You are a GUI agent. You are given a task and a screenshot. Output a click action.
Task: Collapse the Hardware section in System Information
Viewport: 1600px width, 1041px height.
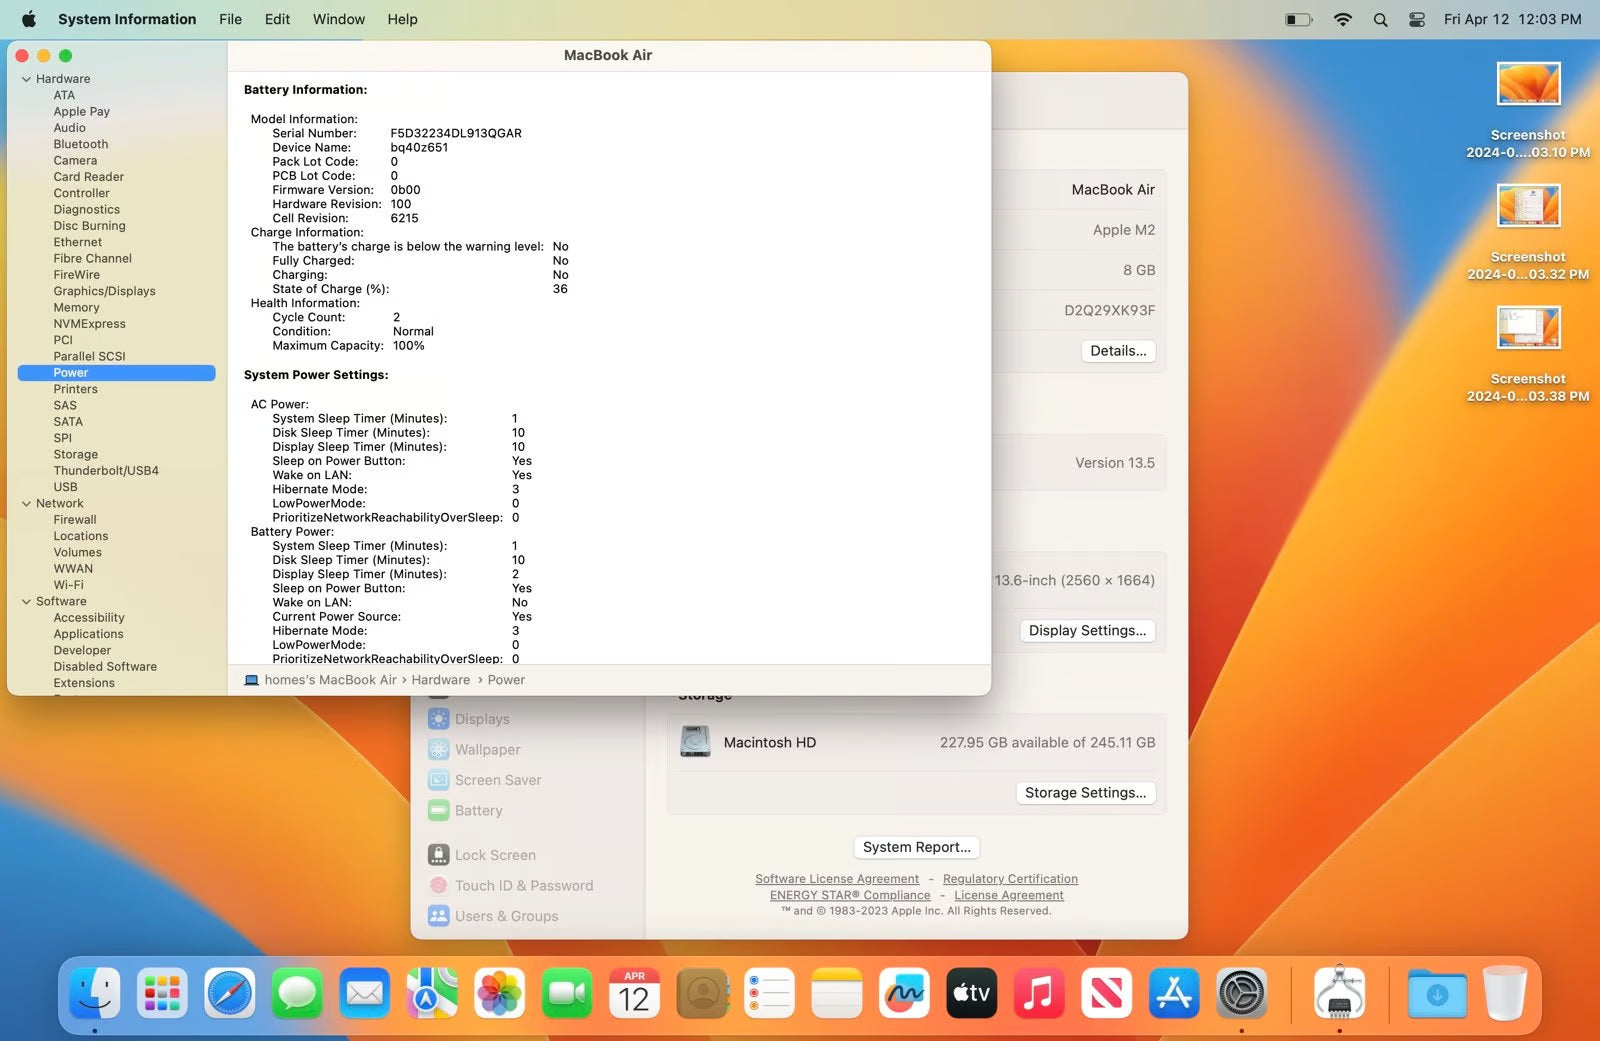tap(24, 78)
